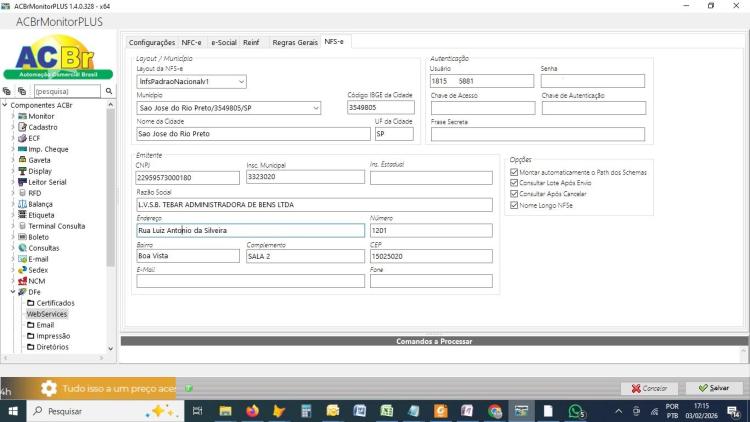Select the Display component icon

click(22, 171)
